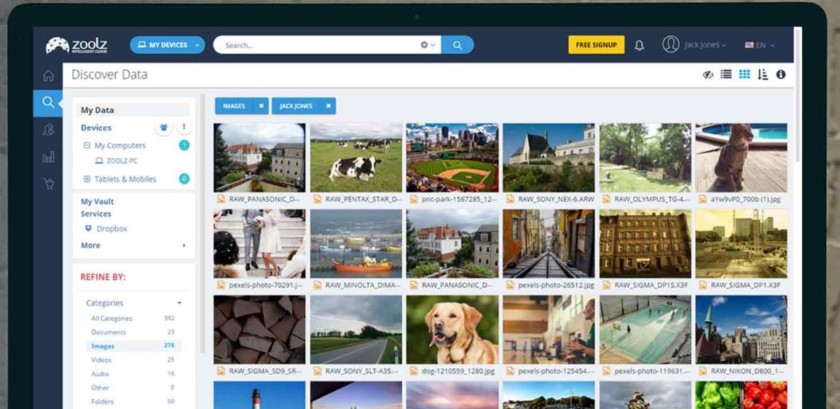Switch to list view layout icon
The image size is (840, 409).
(726, 75)
